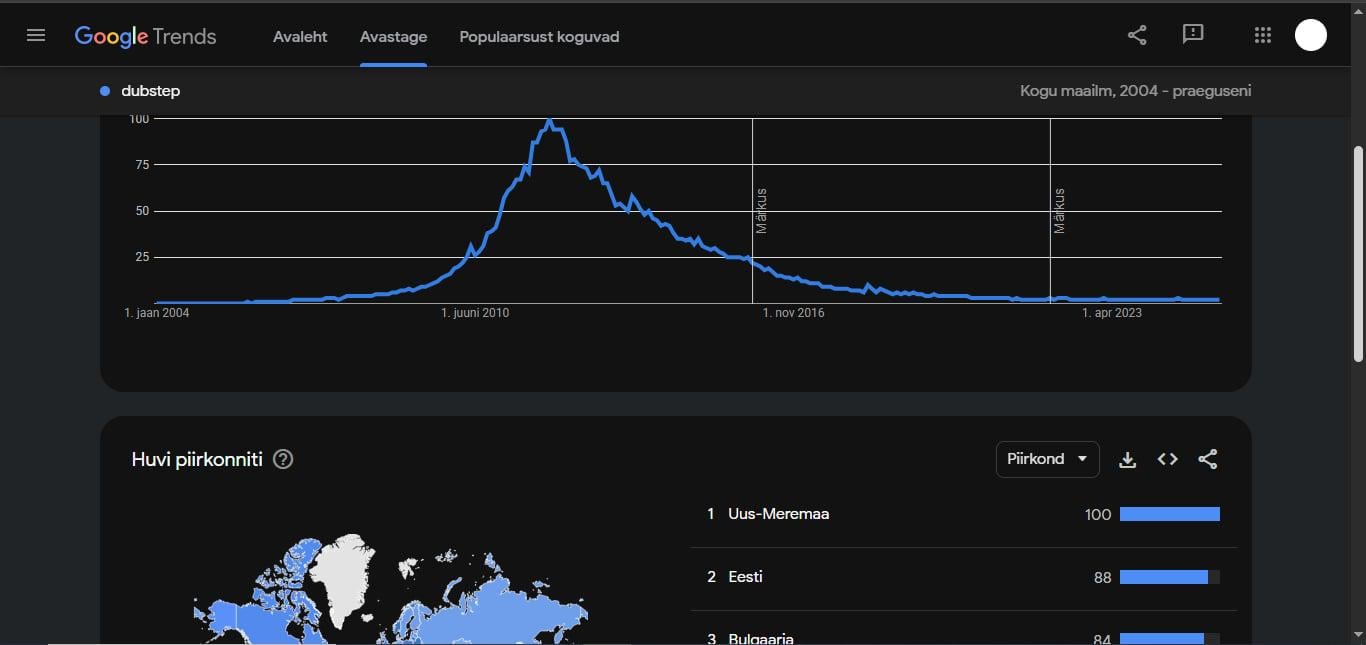
Task: Click the page vertical scrollbar
Action: tap(1358, 253)
